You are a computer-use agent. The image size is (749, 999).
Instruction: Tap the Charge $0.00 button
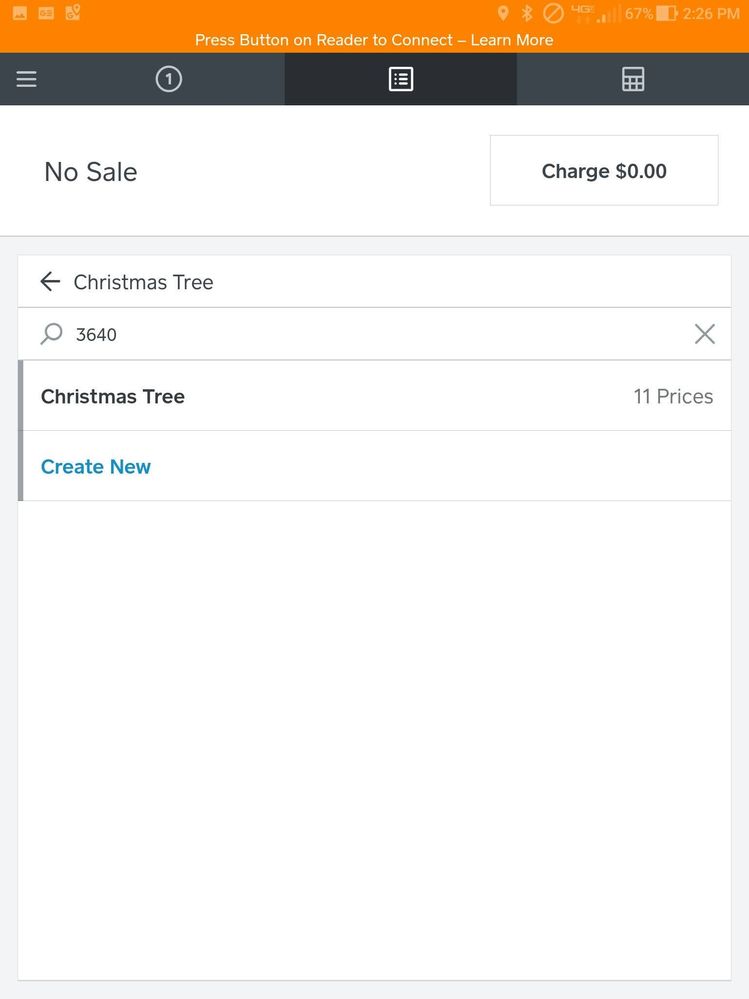tap(604, 171)
